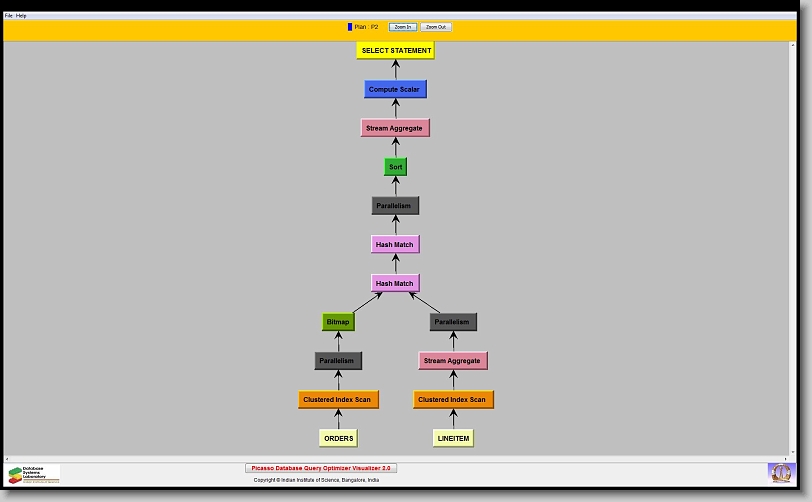Click the ORDERS table node

[338, 438]
